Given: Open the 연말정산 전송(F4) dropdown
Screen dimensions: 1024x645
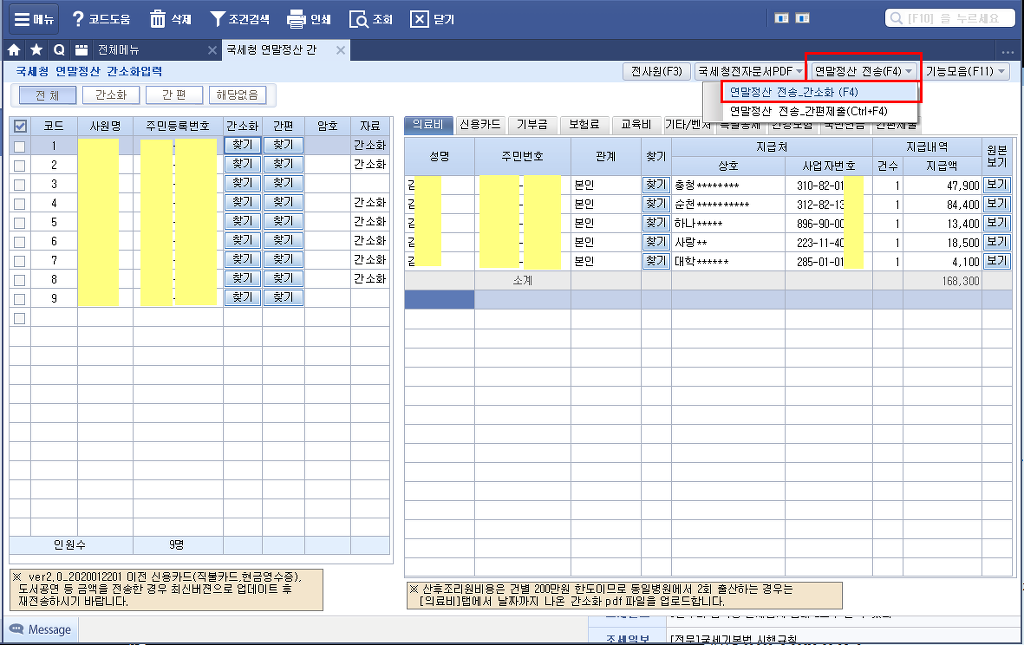Looking at the screenshot, I should tap(863, 72).
